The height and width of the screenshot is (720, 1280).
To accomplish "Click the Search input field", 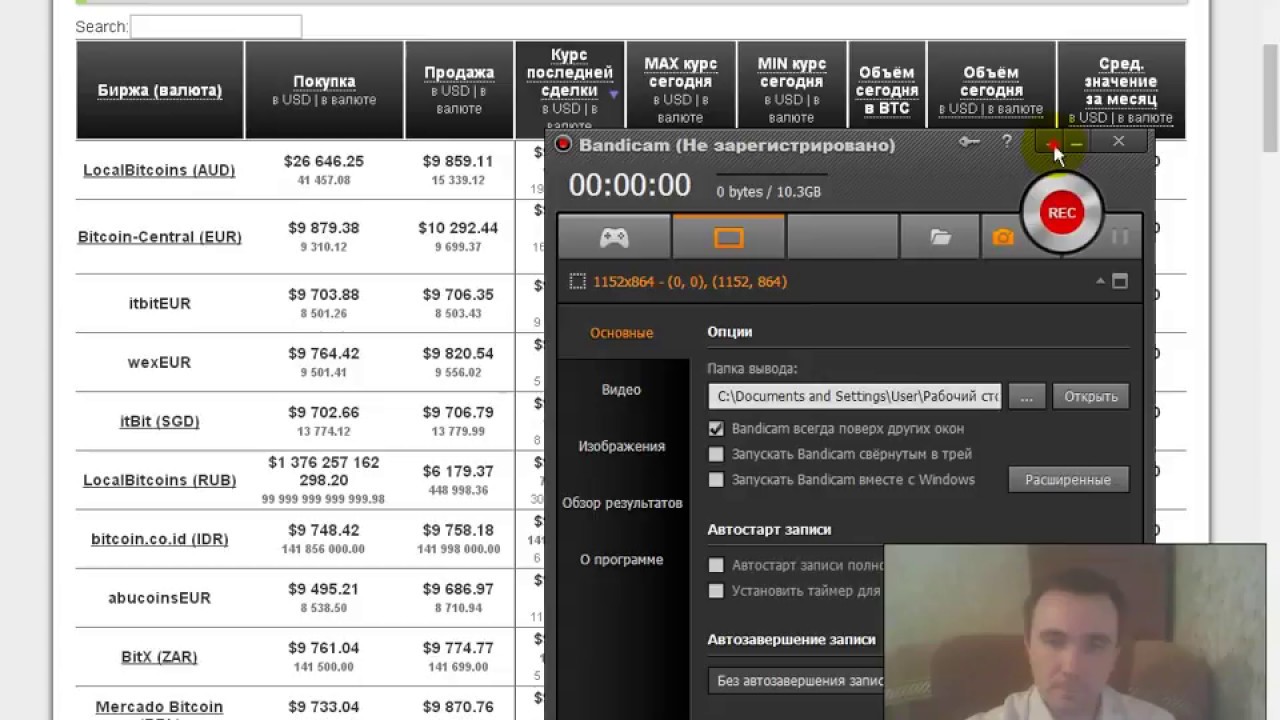I will pyautogui.click(x=216, y=27).
